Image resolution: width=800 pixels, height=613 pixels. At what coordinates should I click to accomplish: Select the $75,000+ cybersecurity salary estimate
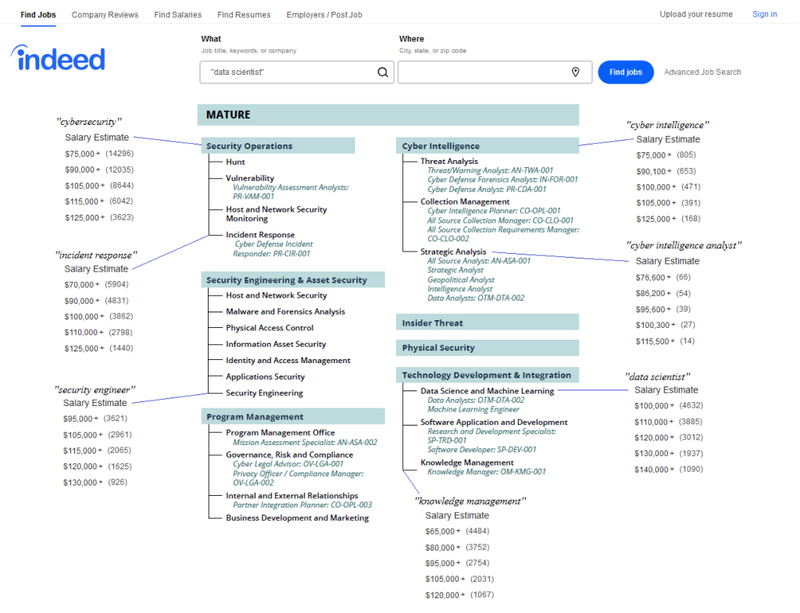click(82, 154)
